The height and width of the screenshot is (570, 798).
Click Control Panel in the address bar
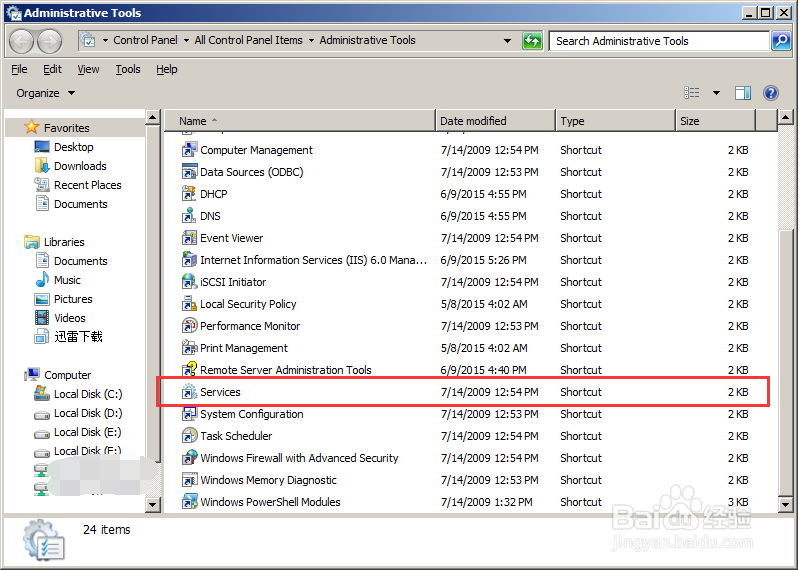(x=145, y=40)
